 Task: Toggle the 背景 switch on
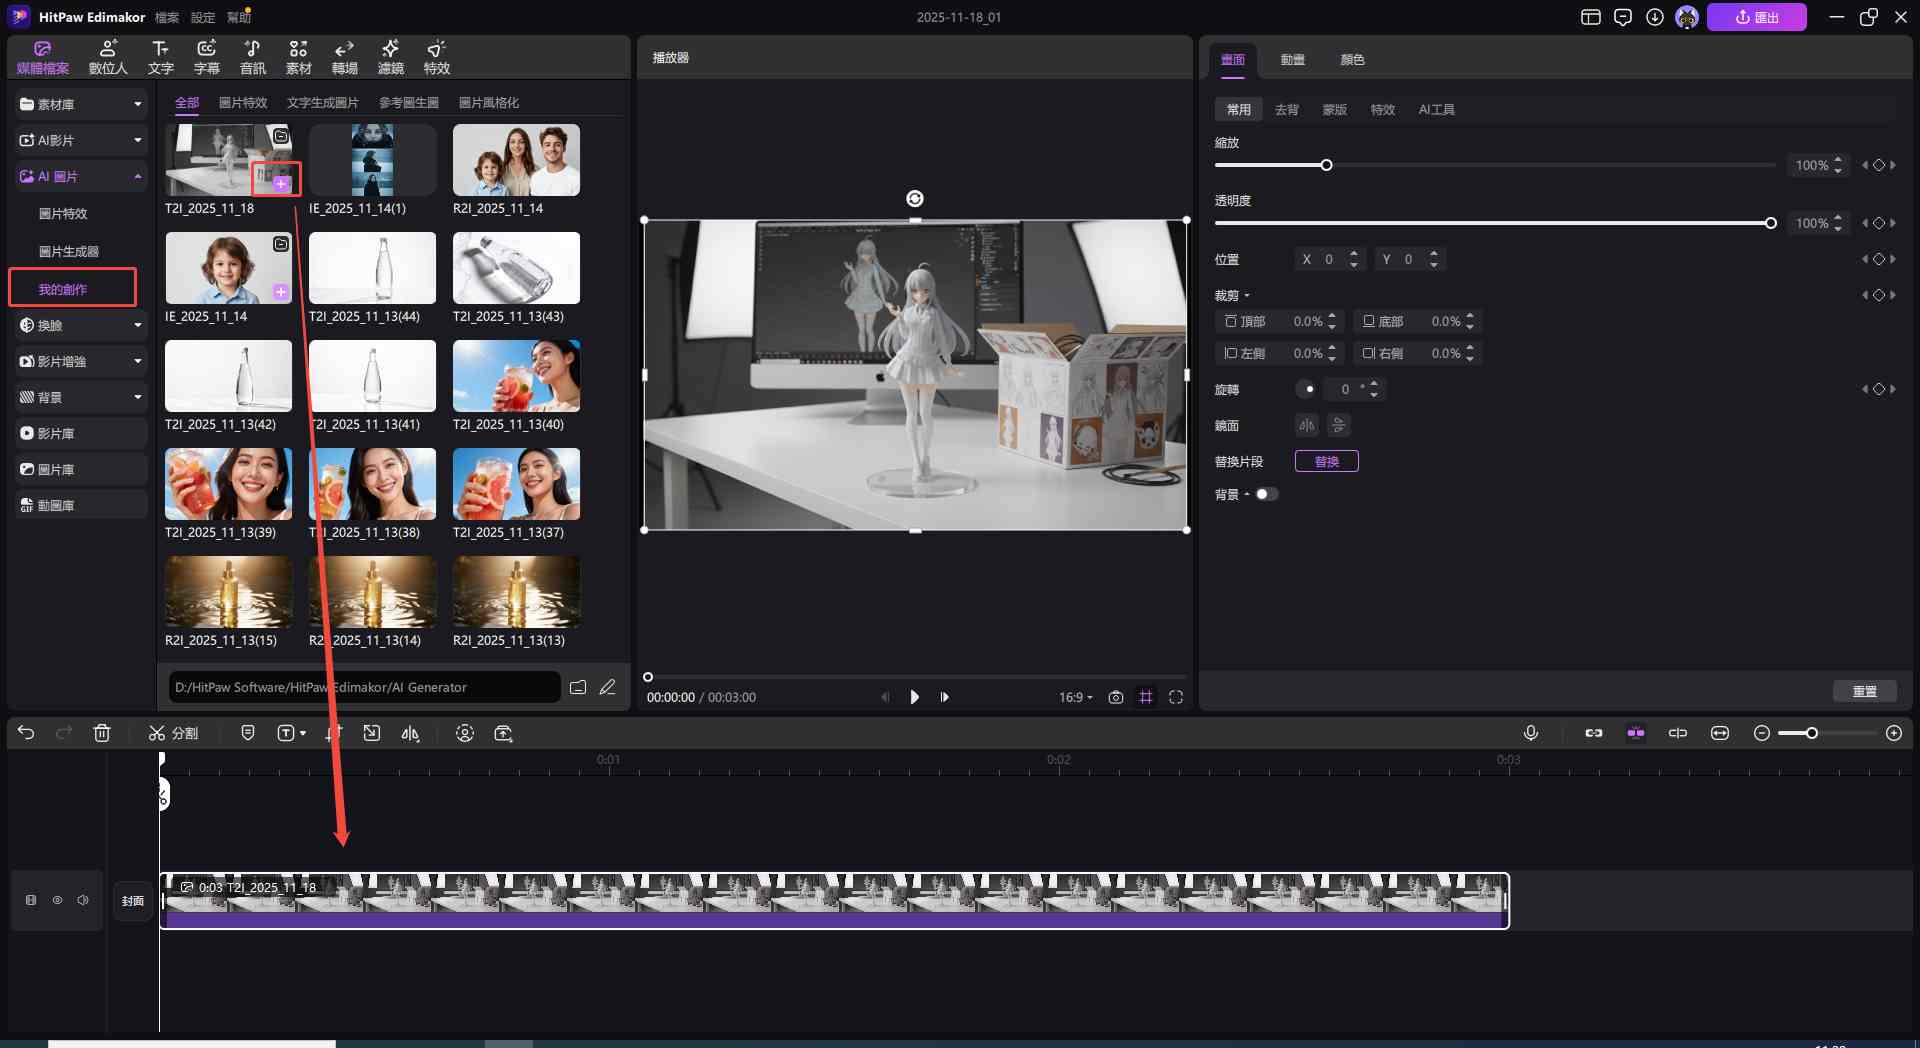click(x=1266, y=494)
